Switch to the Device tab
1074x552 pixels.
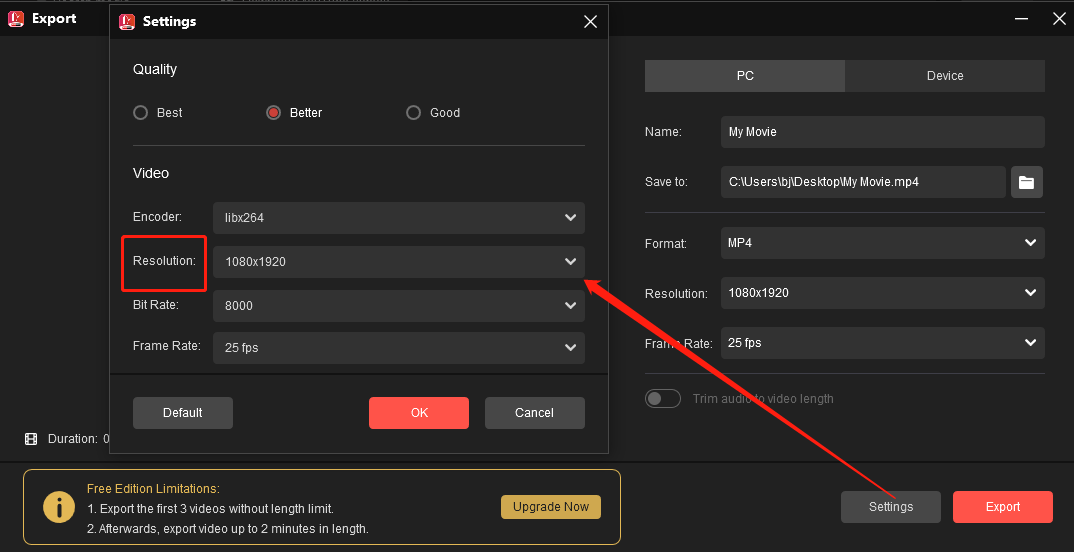945,76
